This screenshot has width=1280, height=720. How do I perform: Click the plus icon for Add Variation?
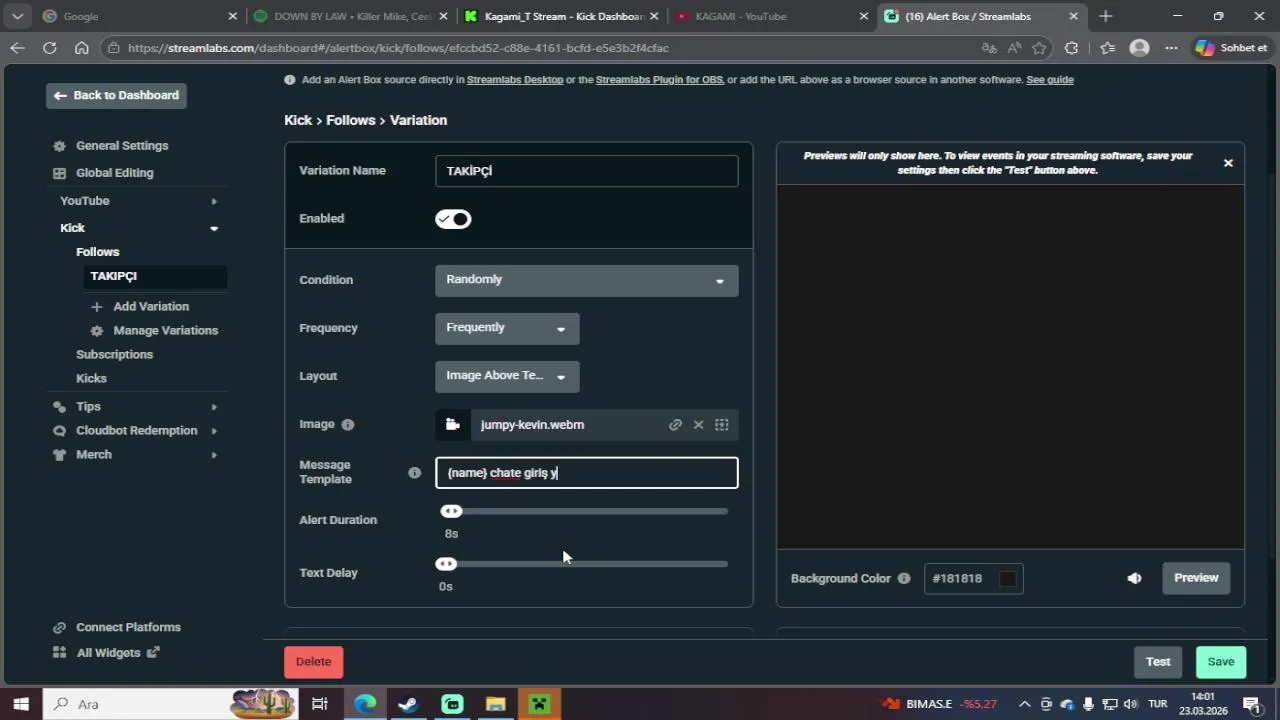click(97, 307)
